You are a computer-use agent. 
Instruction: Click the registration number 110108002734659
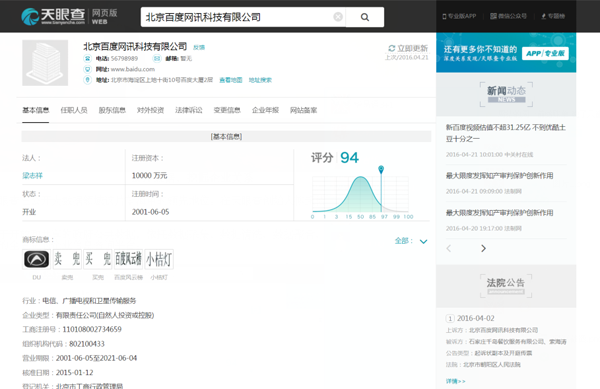92,329
